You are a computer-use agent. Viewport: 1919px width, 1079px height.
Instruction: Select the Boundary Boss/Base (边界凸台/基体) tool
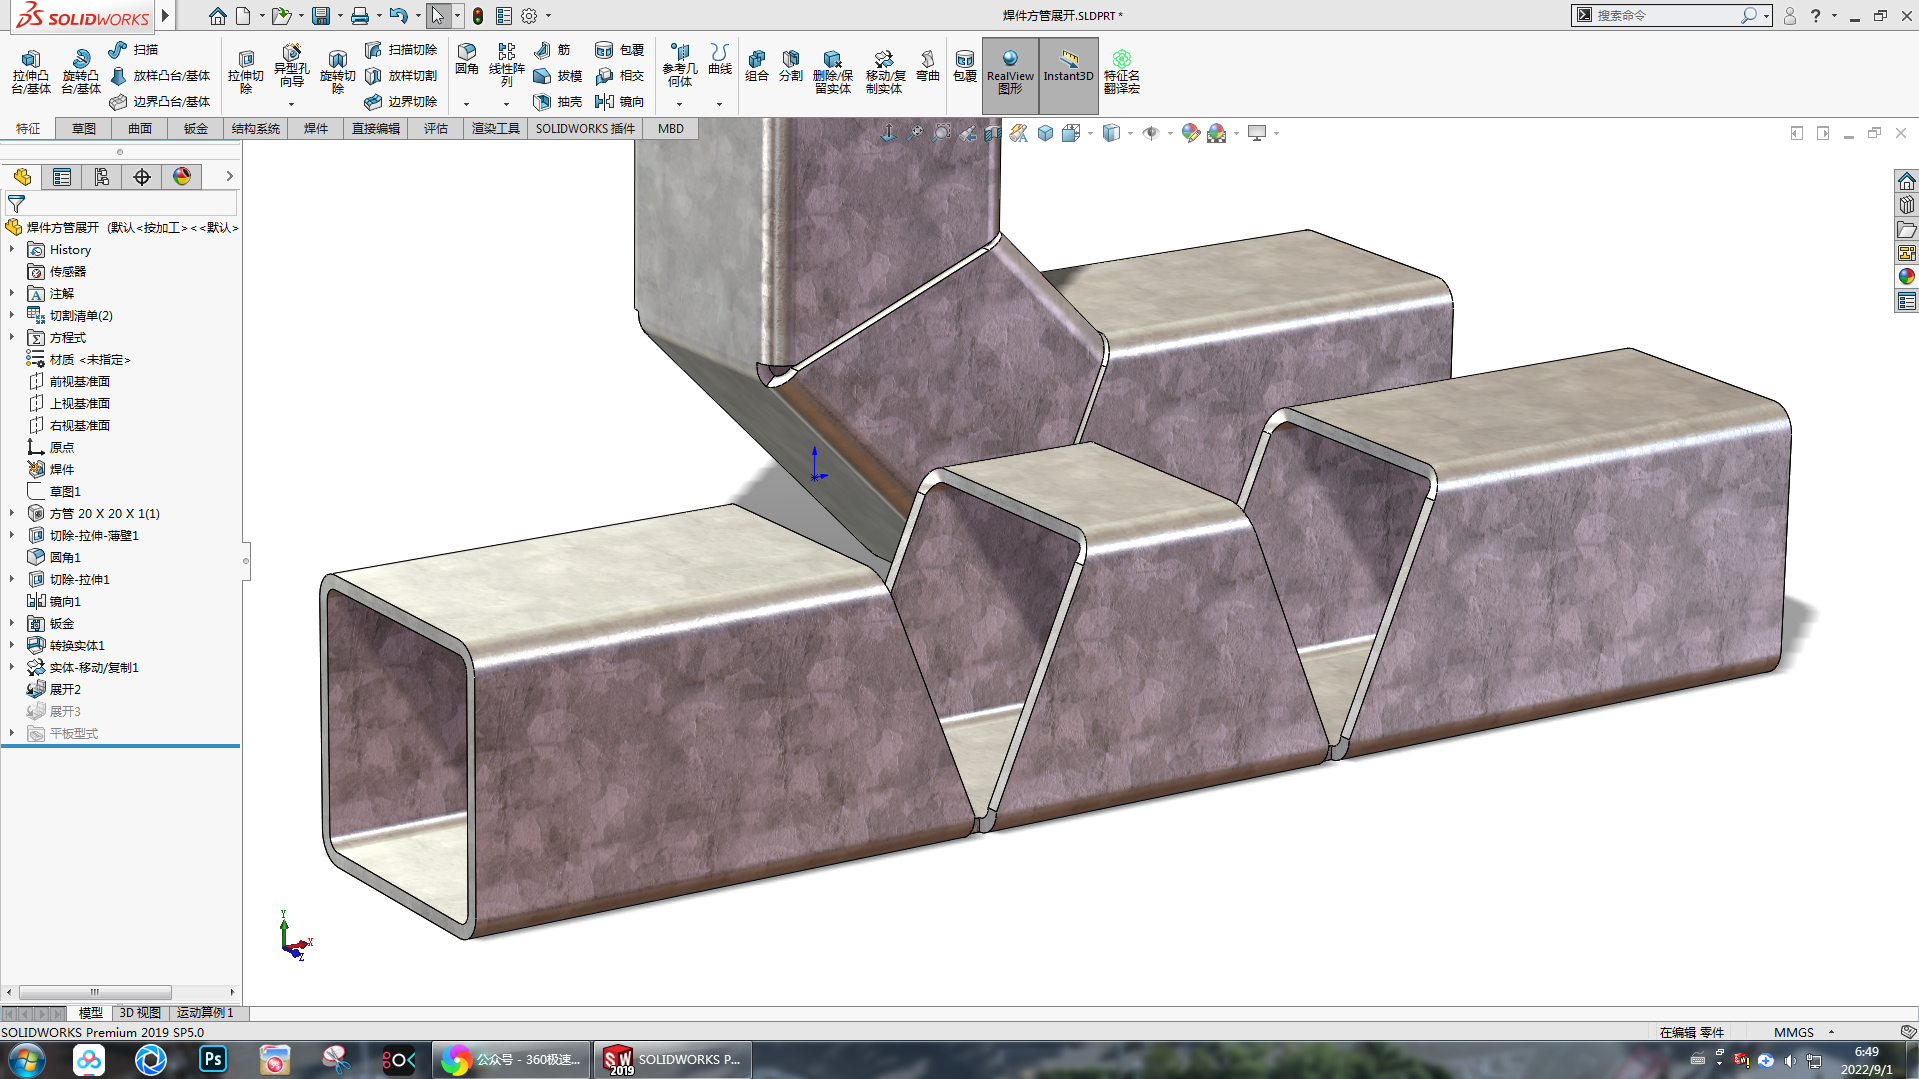[x=160, y=101]
